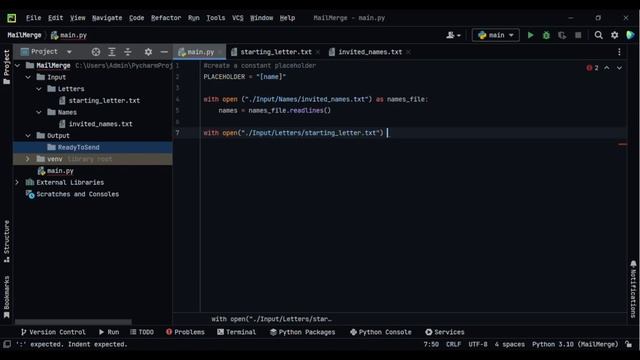Screen dimensions: 640x360
Task: Open the File menu
Action: tap(33, 18)
